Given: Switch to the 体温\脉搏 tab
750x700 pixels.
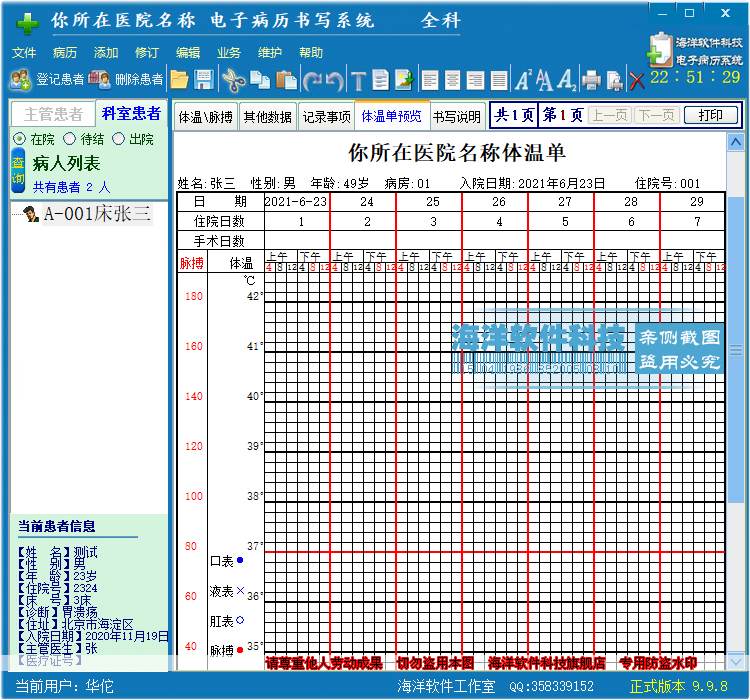Looking at the screenshot, I should pos(205,116).
